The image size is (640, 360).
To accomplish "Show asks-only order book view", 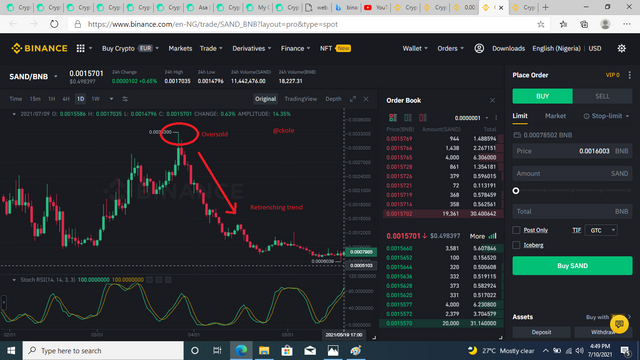I will pyautogui.click(x=423, y=118).
